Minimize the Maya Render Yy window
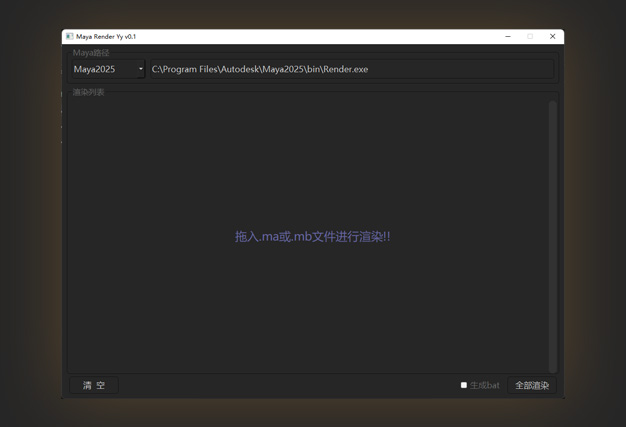 coord(508,37)
